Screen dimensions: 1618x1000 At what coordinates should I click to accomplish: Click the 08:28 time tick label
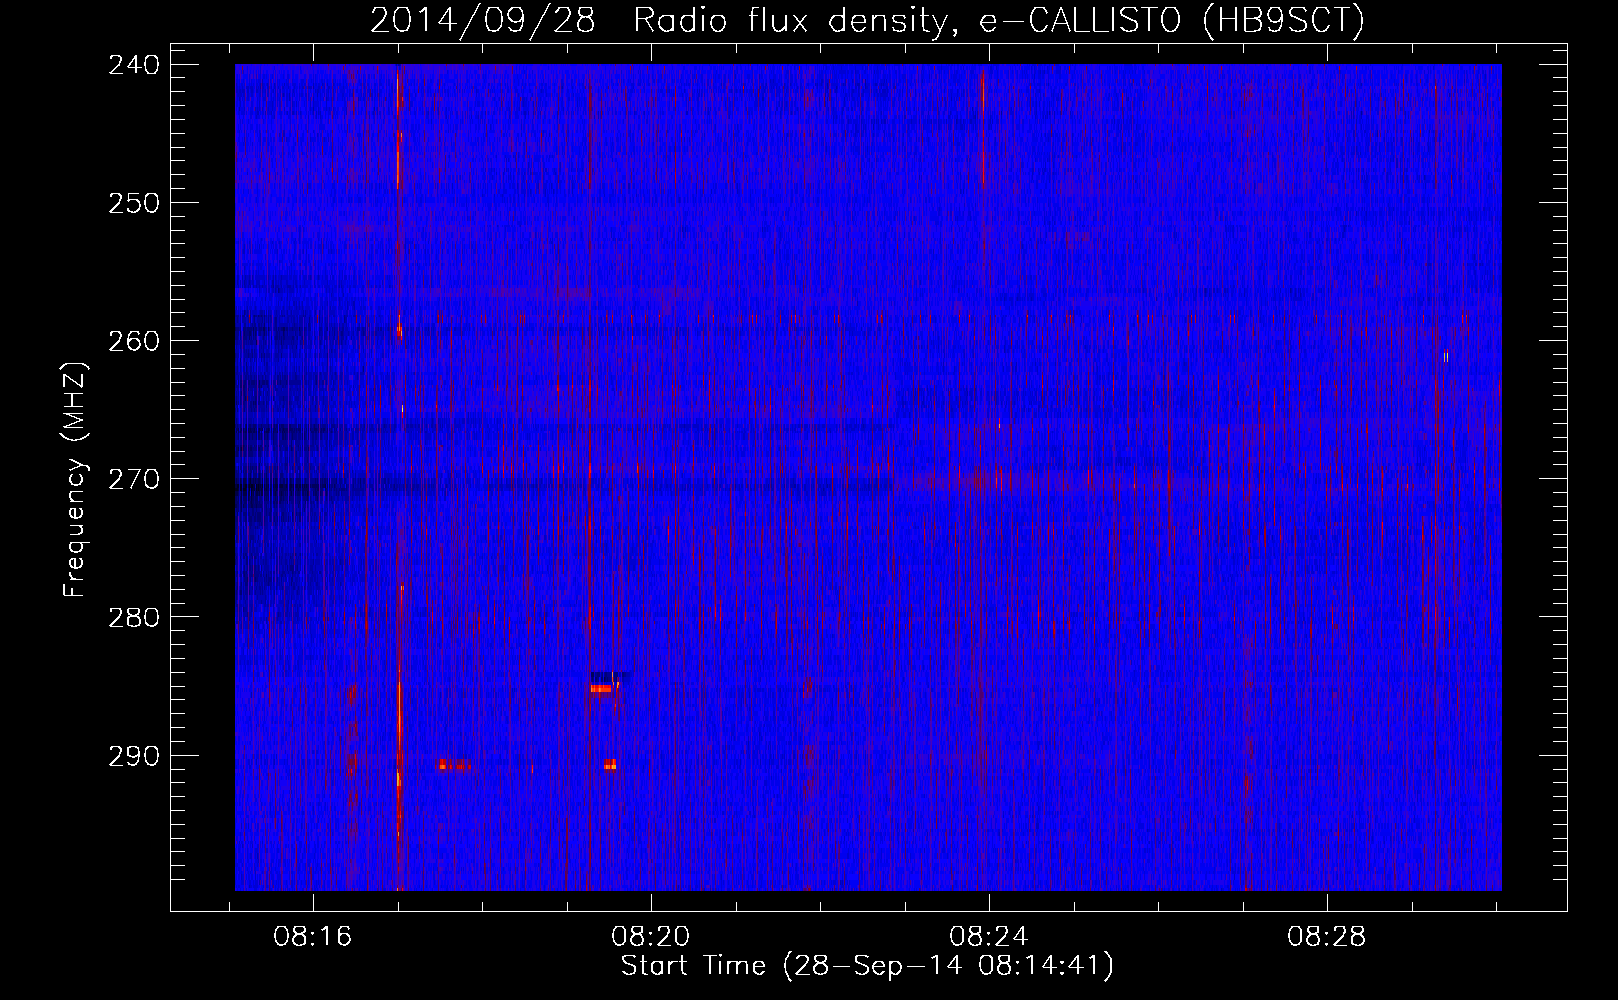point(1327,937)
